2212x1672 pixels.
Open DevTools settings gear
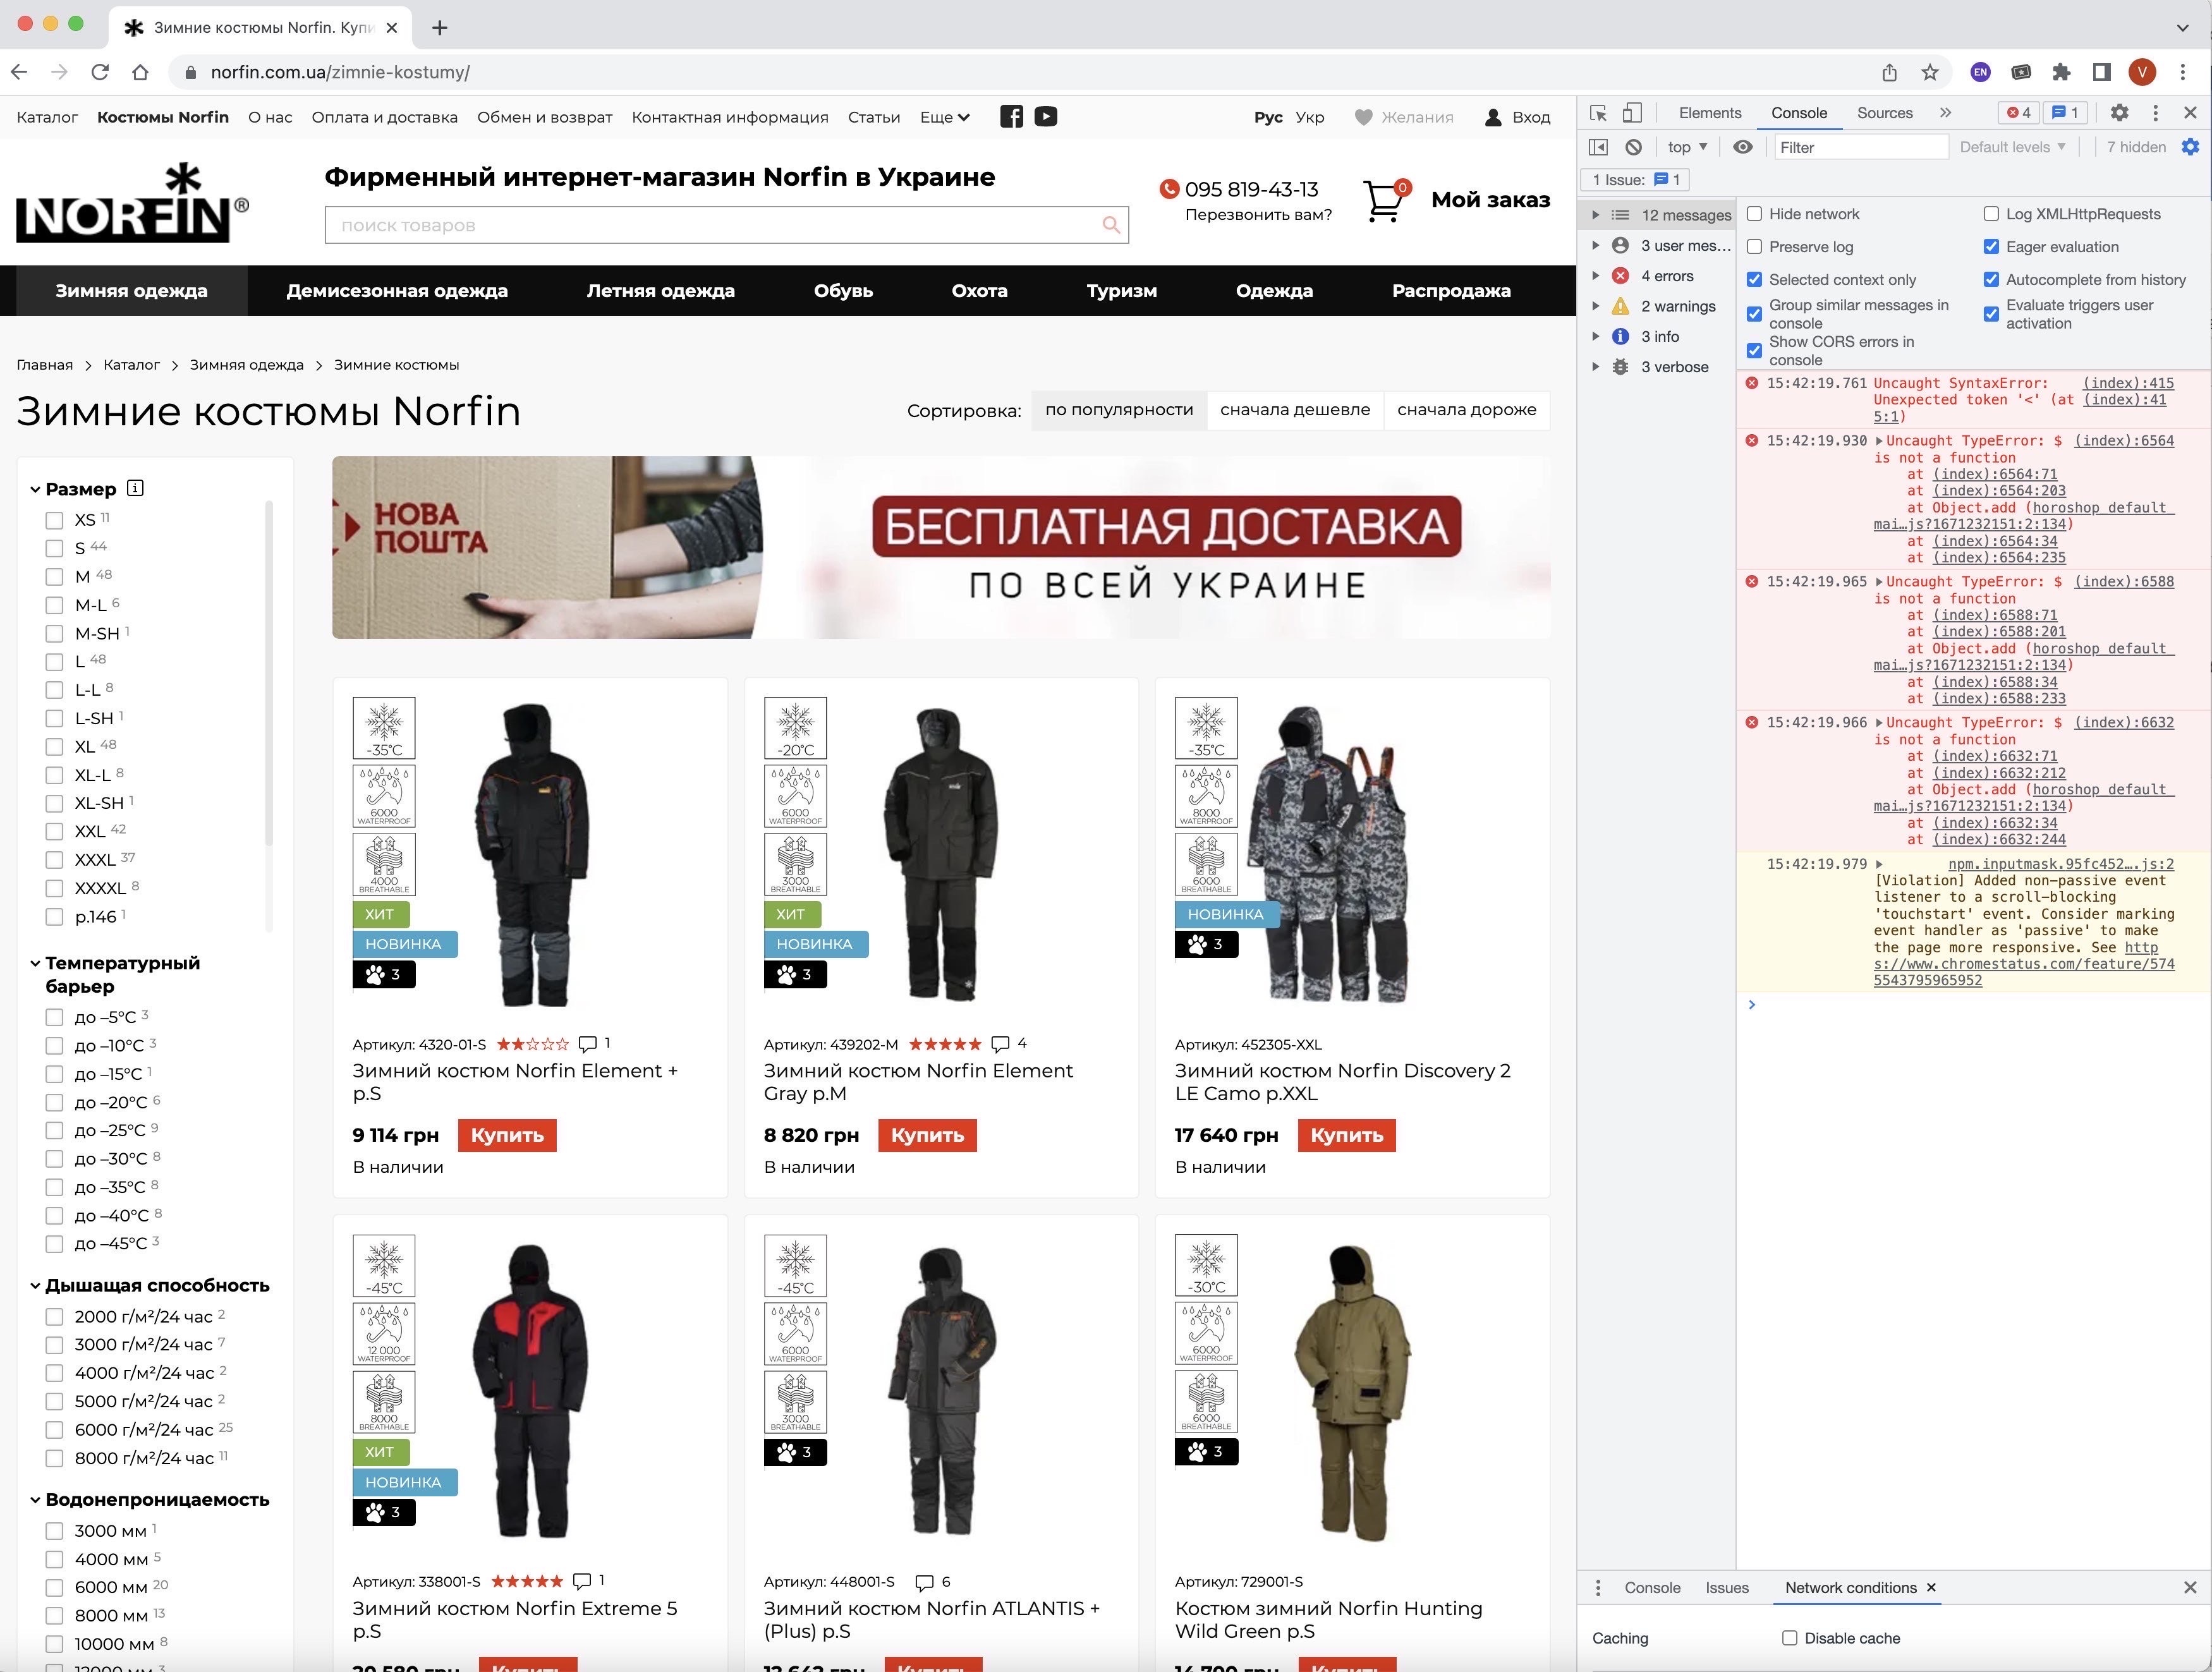[2119, 113]
